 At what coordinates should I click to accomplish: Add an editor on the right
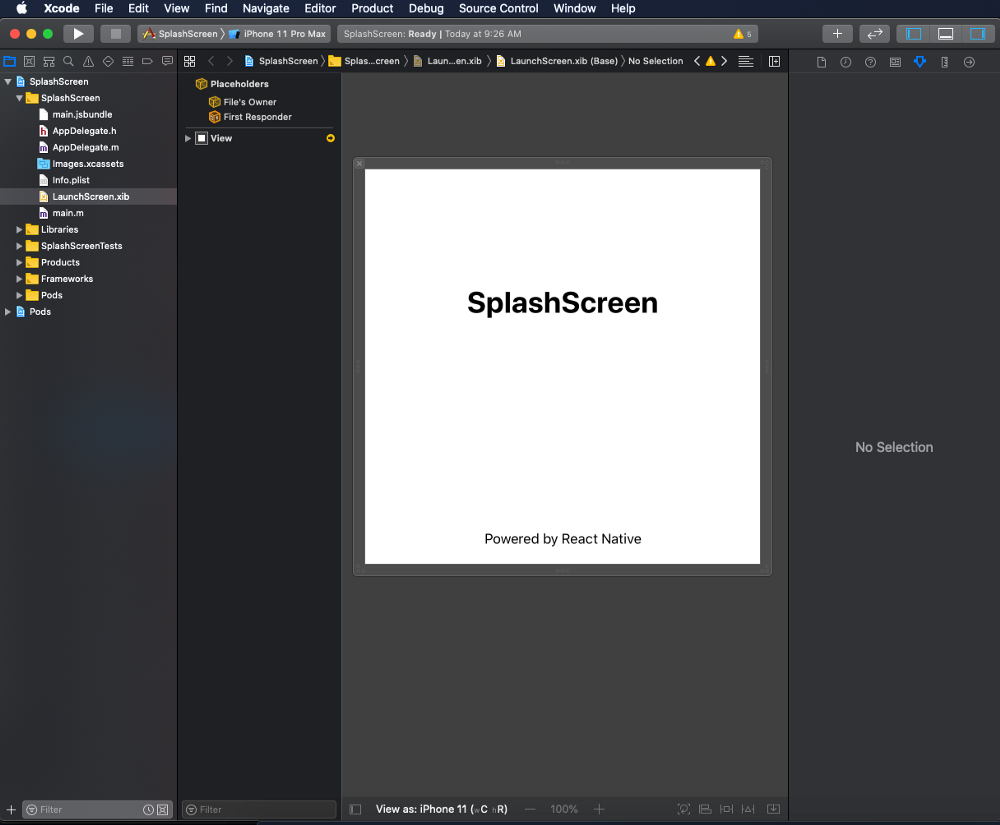[x=774, y=61]
